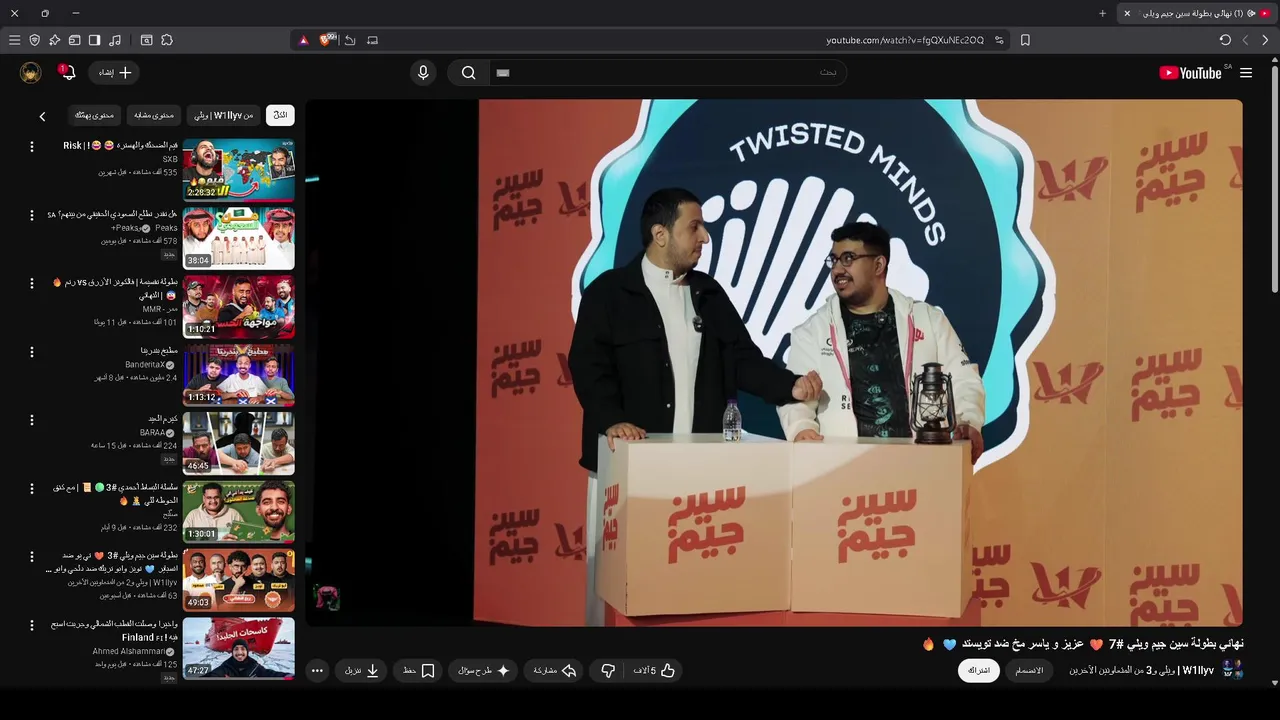This screenshot has height=720, width=1280.
Task: Open the YouTube hamburger guide menu
Action: click(1246, 73)
